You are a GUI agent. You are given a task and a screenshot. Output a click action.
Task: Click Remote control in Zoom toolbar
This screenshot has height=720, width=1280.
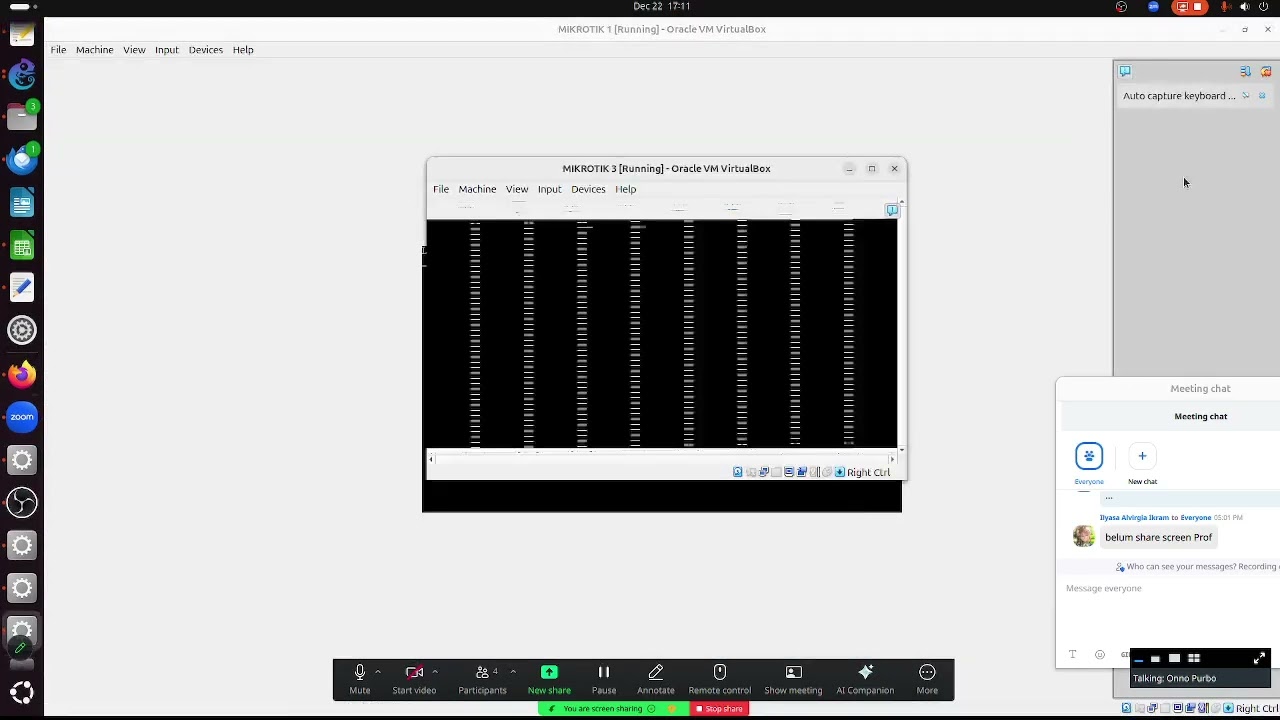tap(719, 679)
